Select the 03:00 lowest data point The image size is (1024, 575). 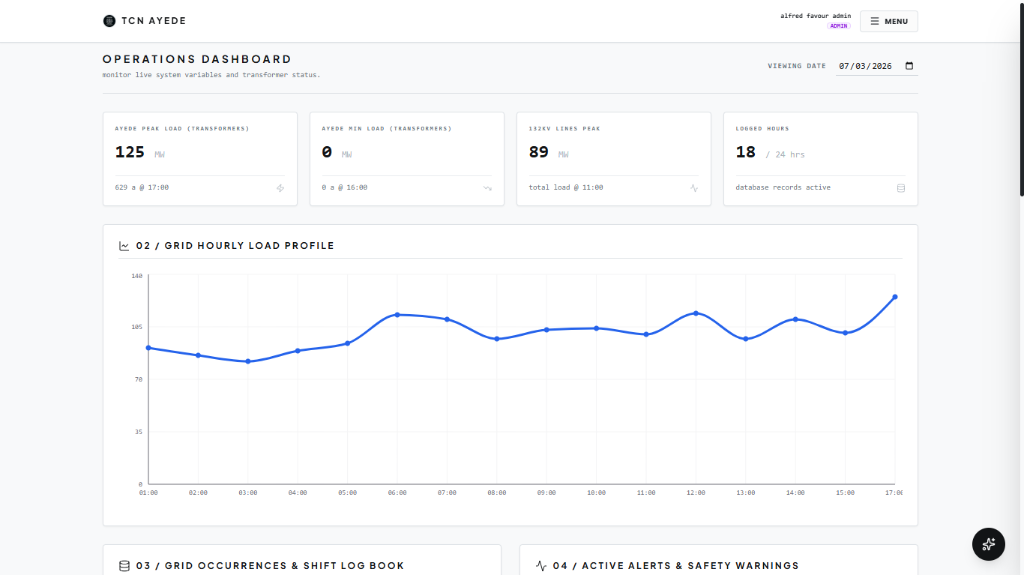pyautogui.click(x=248, y=361)
